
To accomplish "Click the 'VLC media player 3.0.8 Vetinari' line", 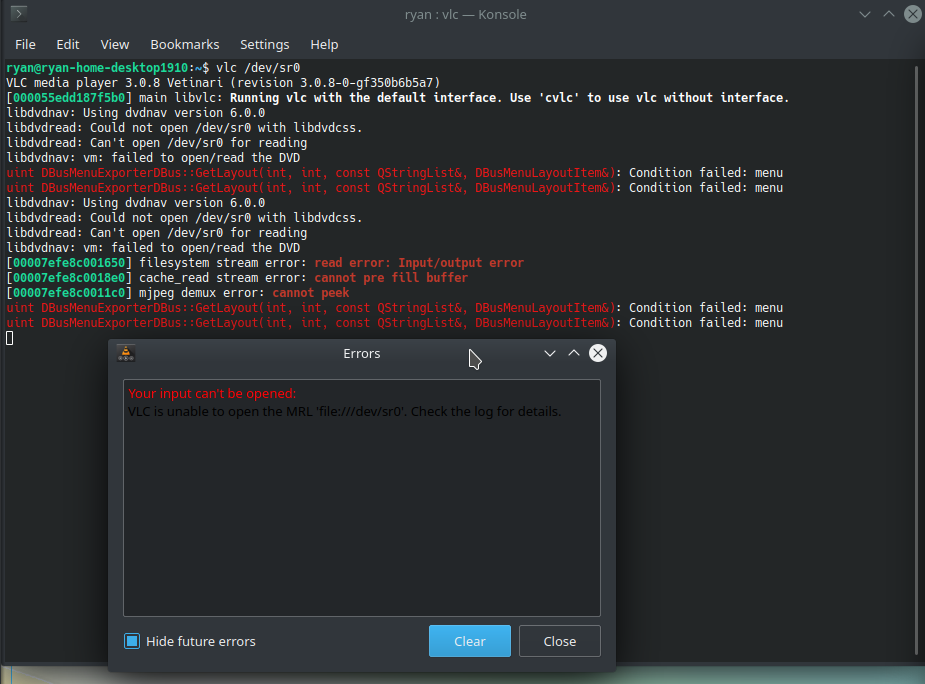I will 223,83.
